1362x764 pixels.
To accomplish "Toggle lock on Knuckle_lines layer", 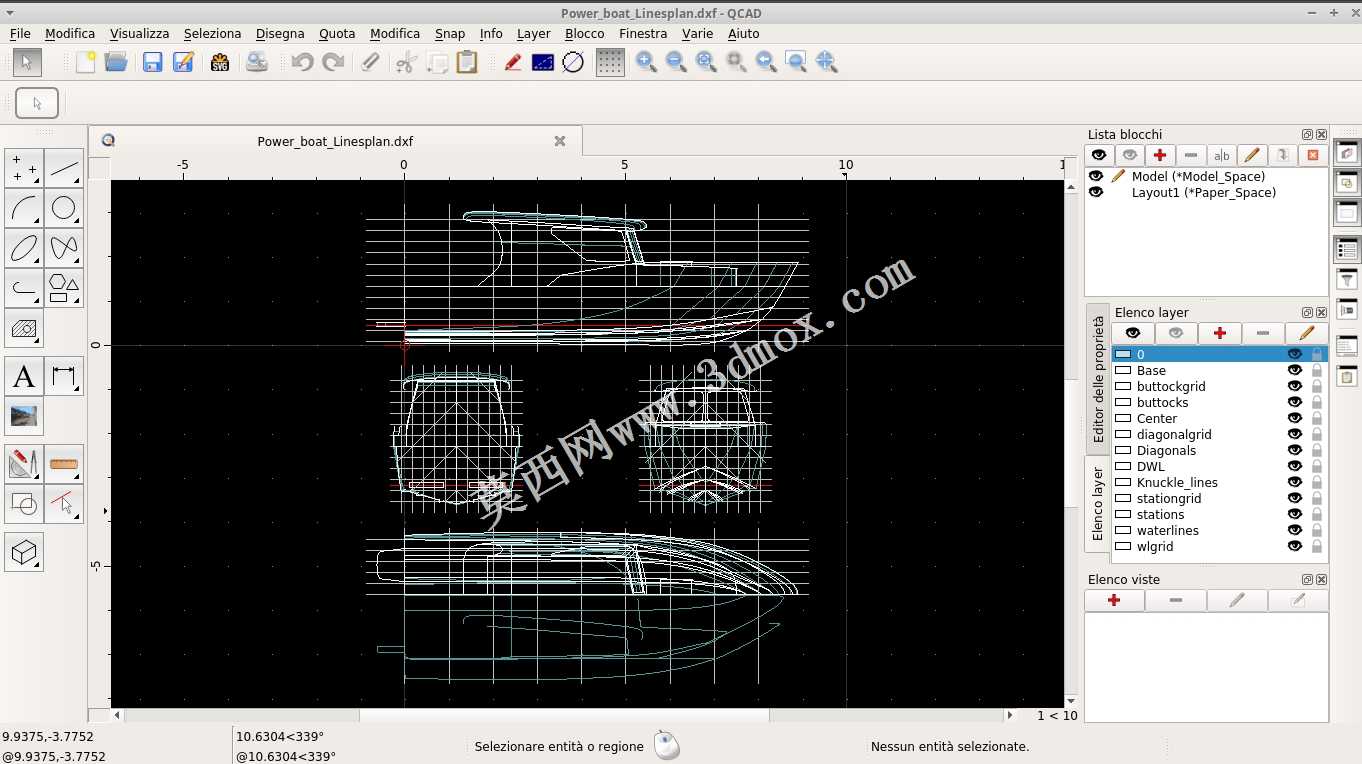I will coord(1317,482).
